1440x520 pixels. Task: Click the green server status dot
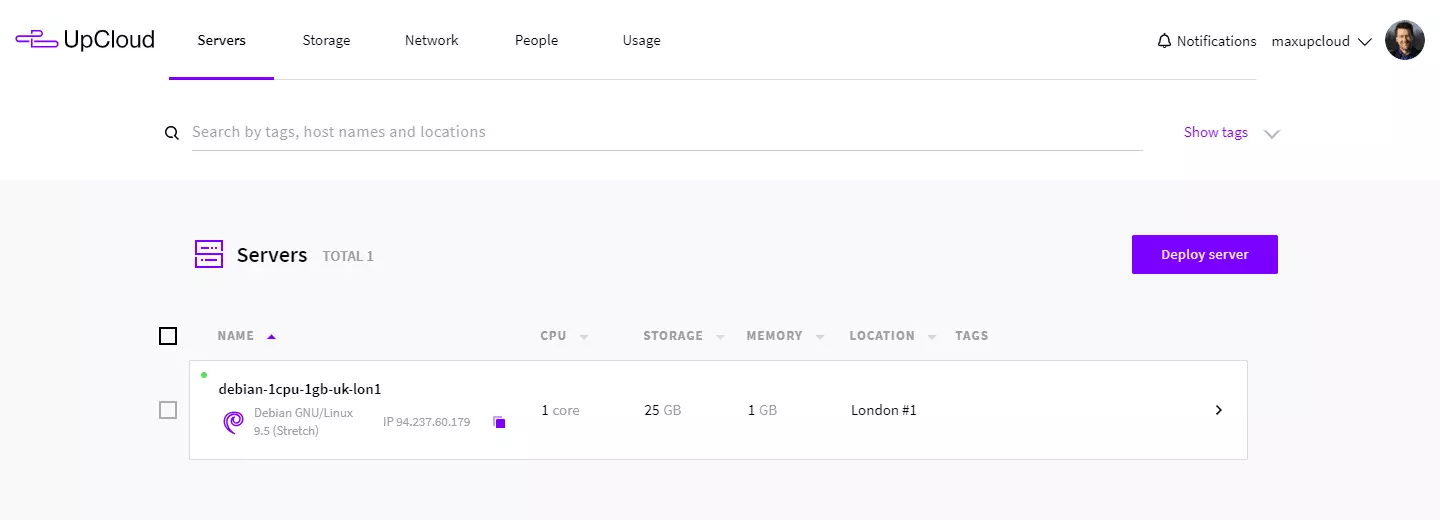click(x=204, y=375)
